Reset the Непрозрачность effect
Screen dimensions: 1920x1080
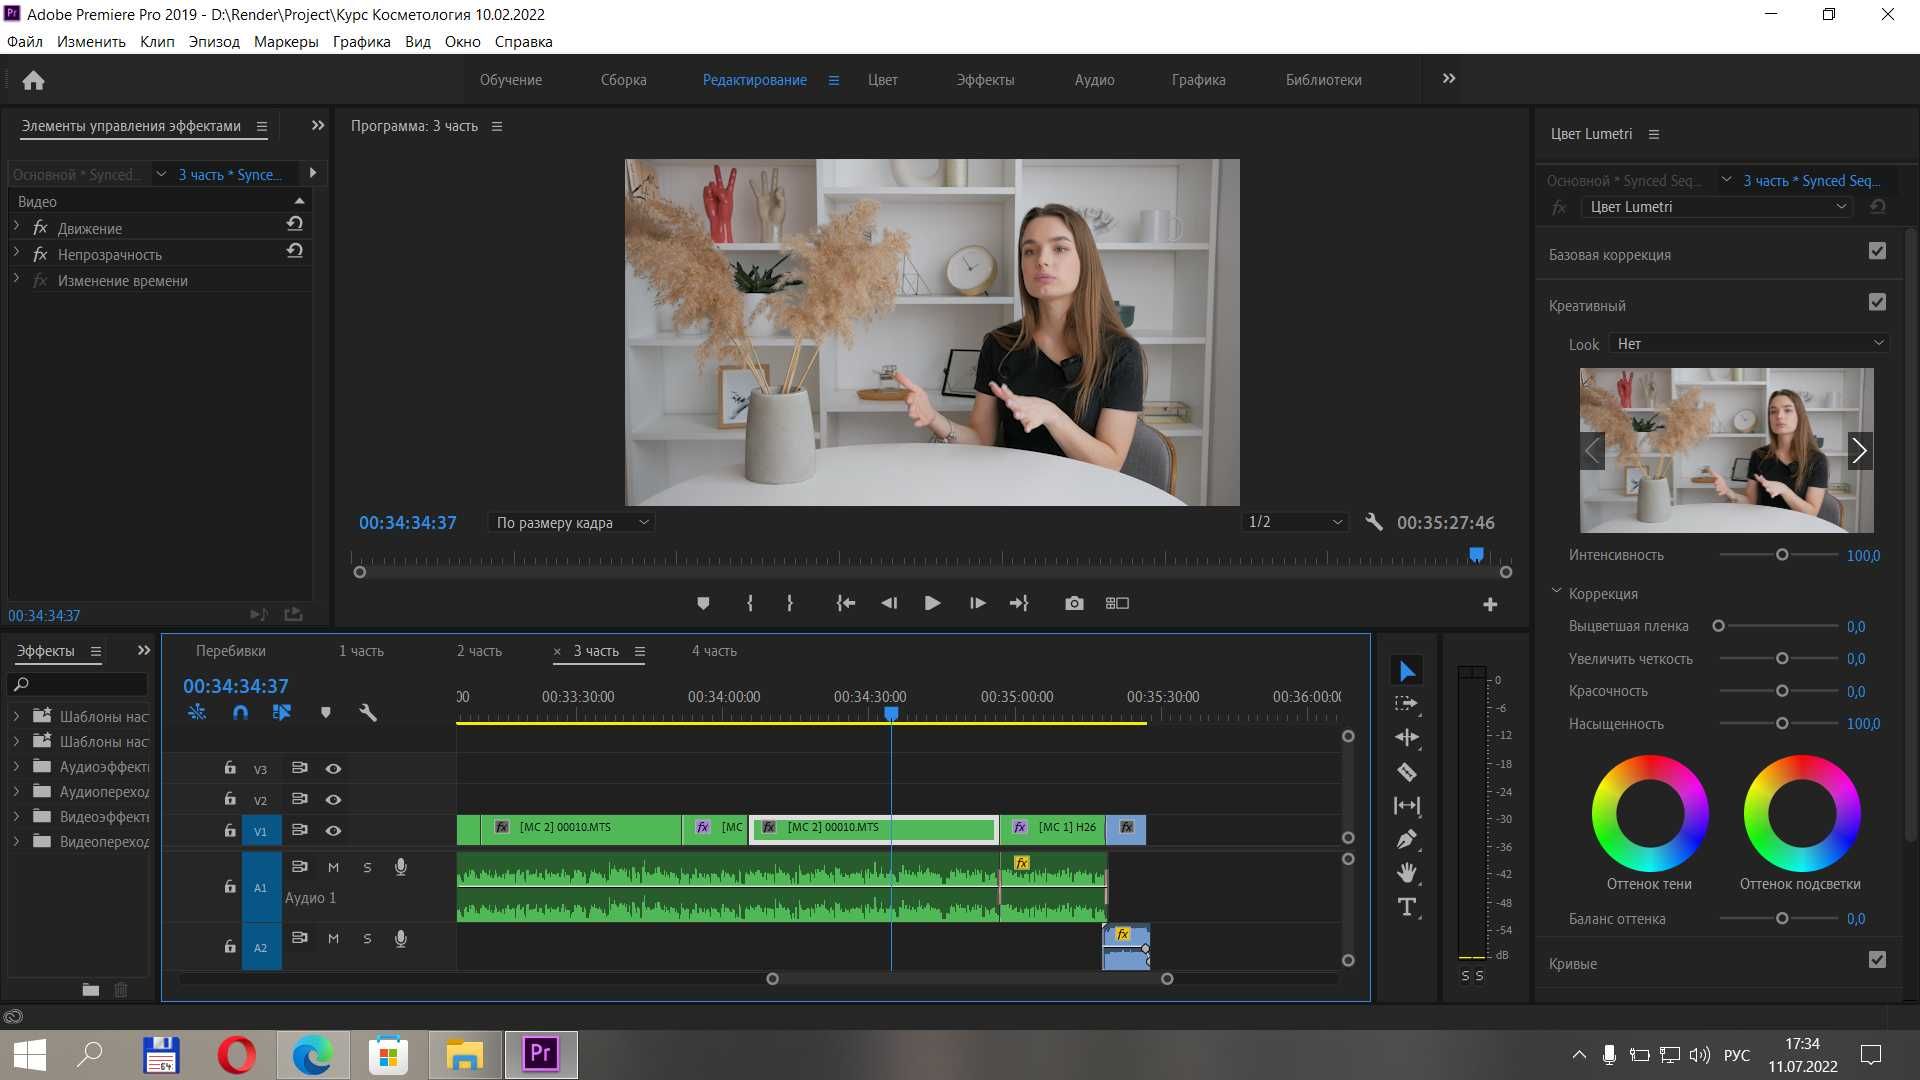294,251
